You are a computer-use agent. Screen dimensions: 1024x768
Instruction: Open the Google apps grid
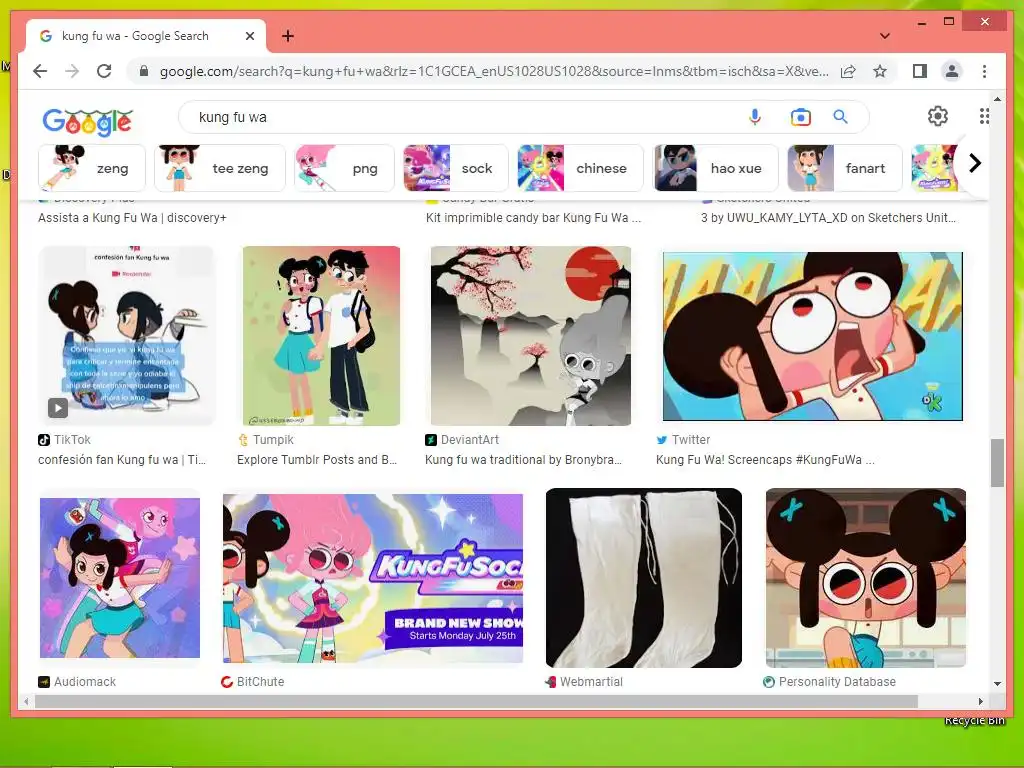(x=984, y=116)
